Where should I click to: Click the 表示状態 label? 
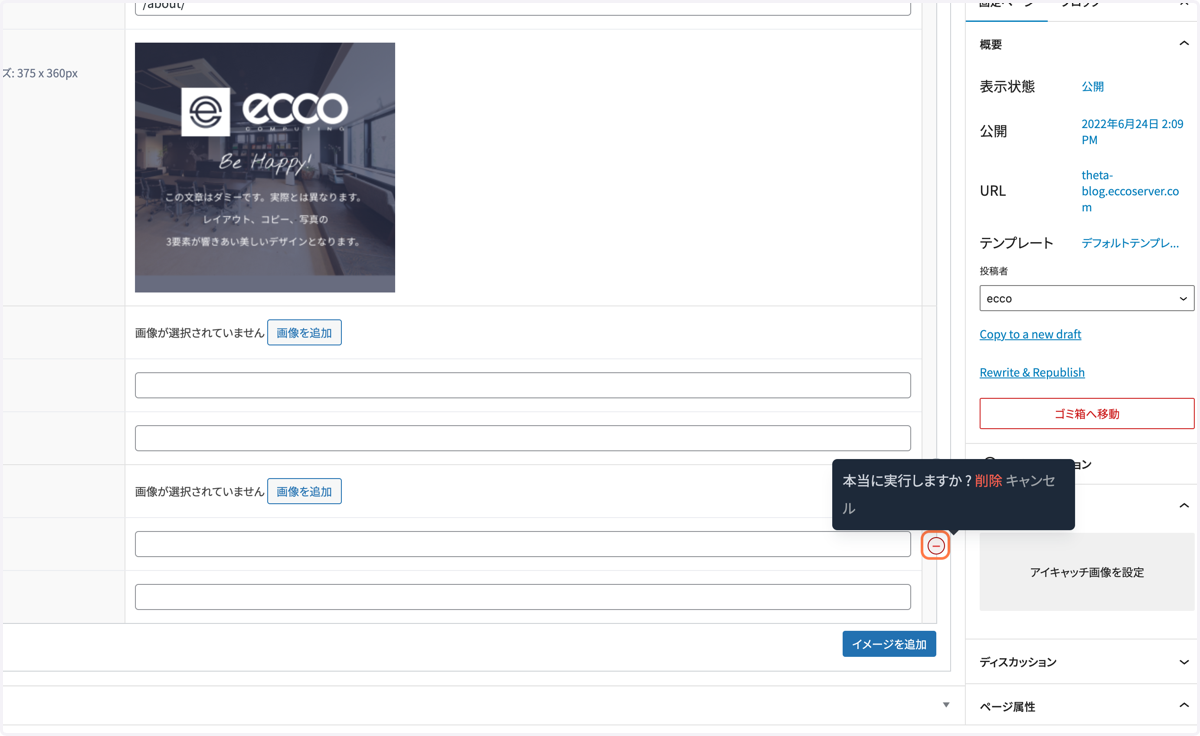click(1007, 87)
